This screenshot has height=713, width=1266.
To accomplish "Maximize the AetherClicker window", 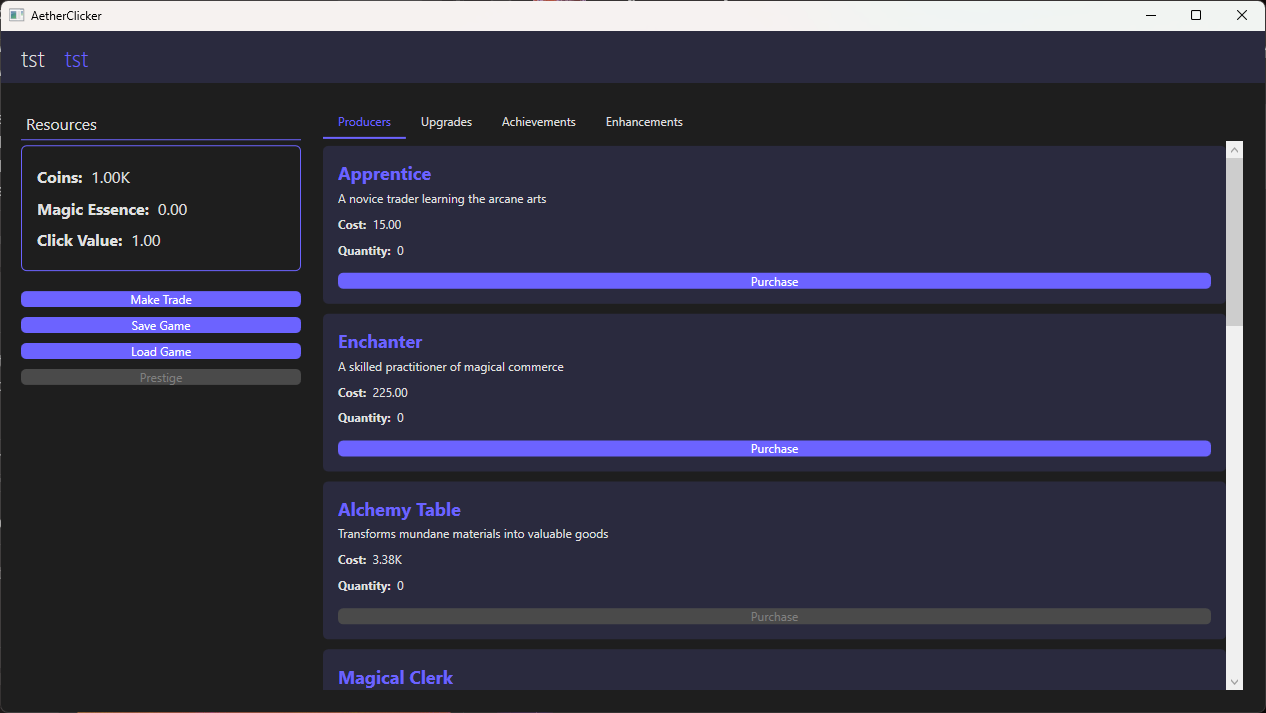I will (1196, 15).
